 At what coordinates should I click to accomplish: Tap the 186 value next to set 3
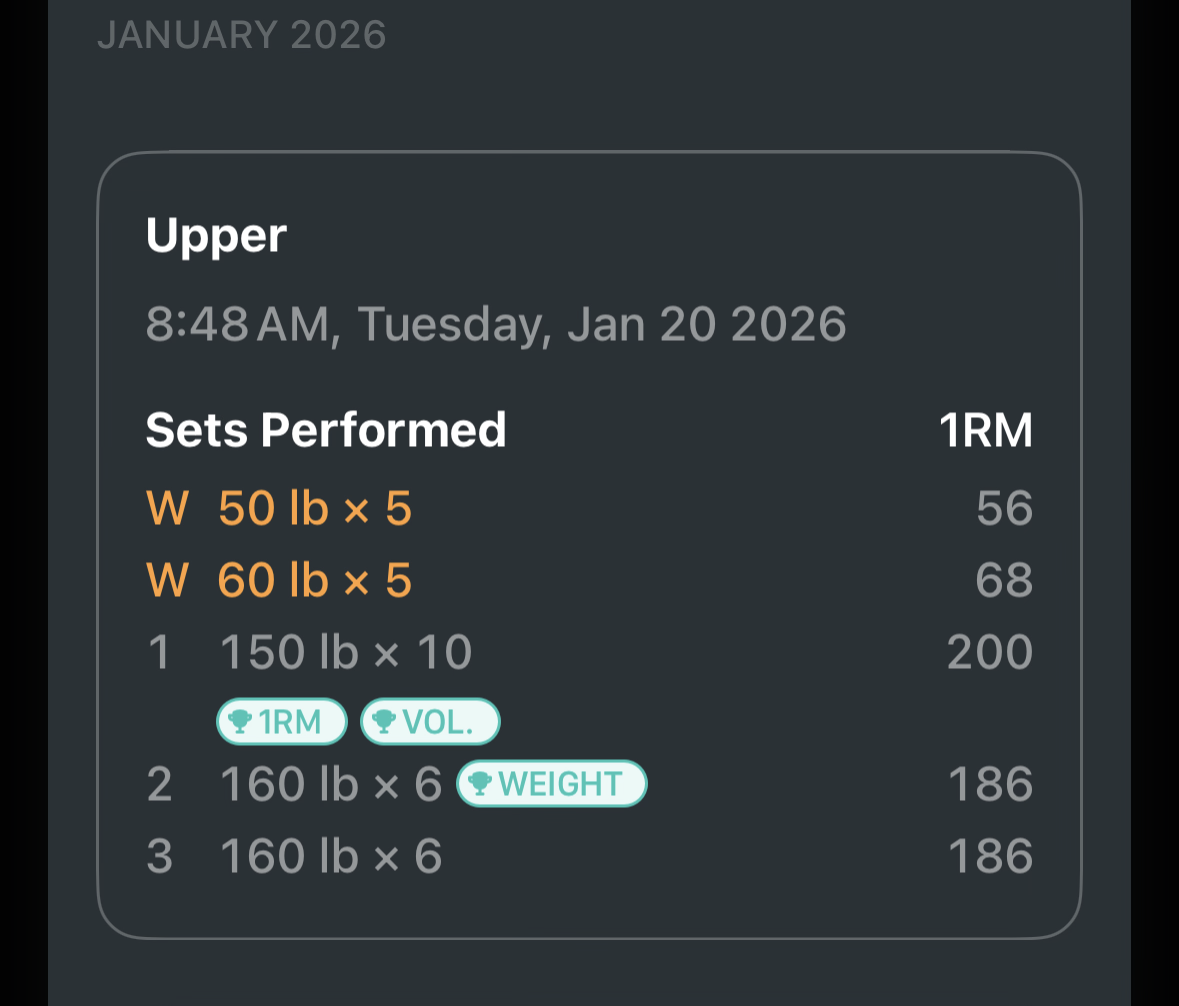point(989,855)
